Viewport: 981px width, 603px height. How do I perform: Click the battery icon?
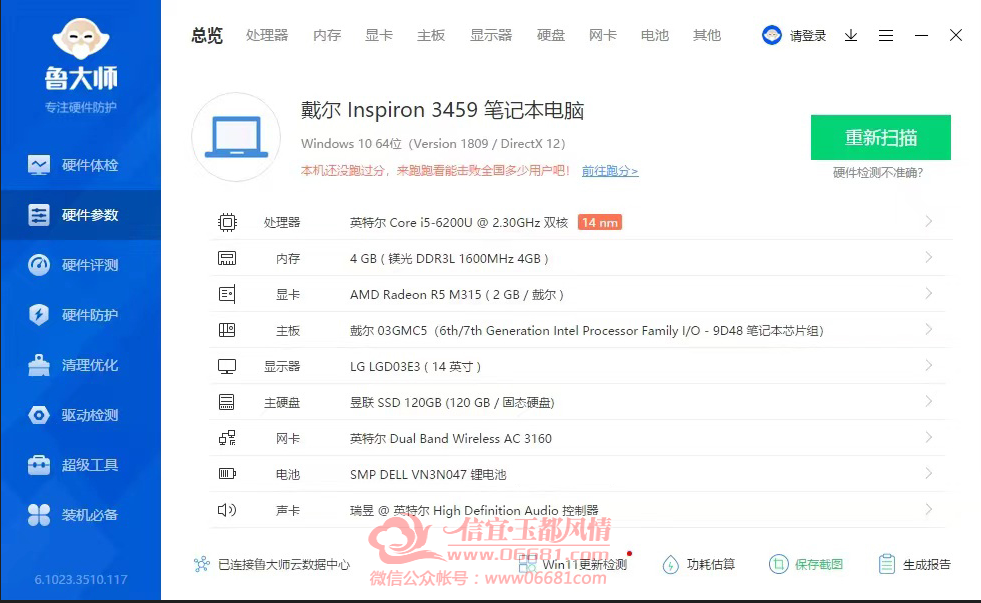click(227, 474)
